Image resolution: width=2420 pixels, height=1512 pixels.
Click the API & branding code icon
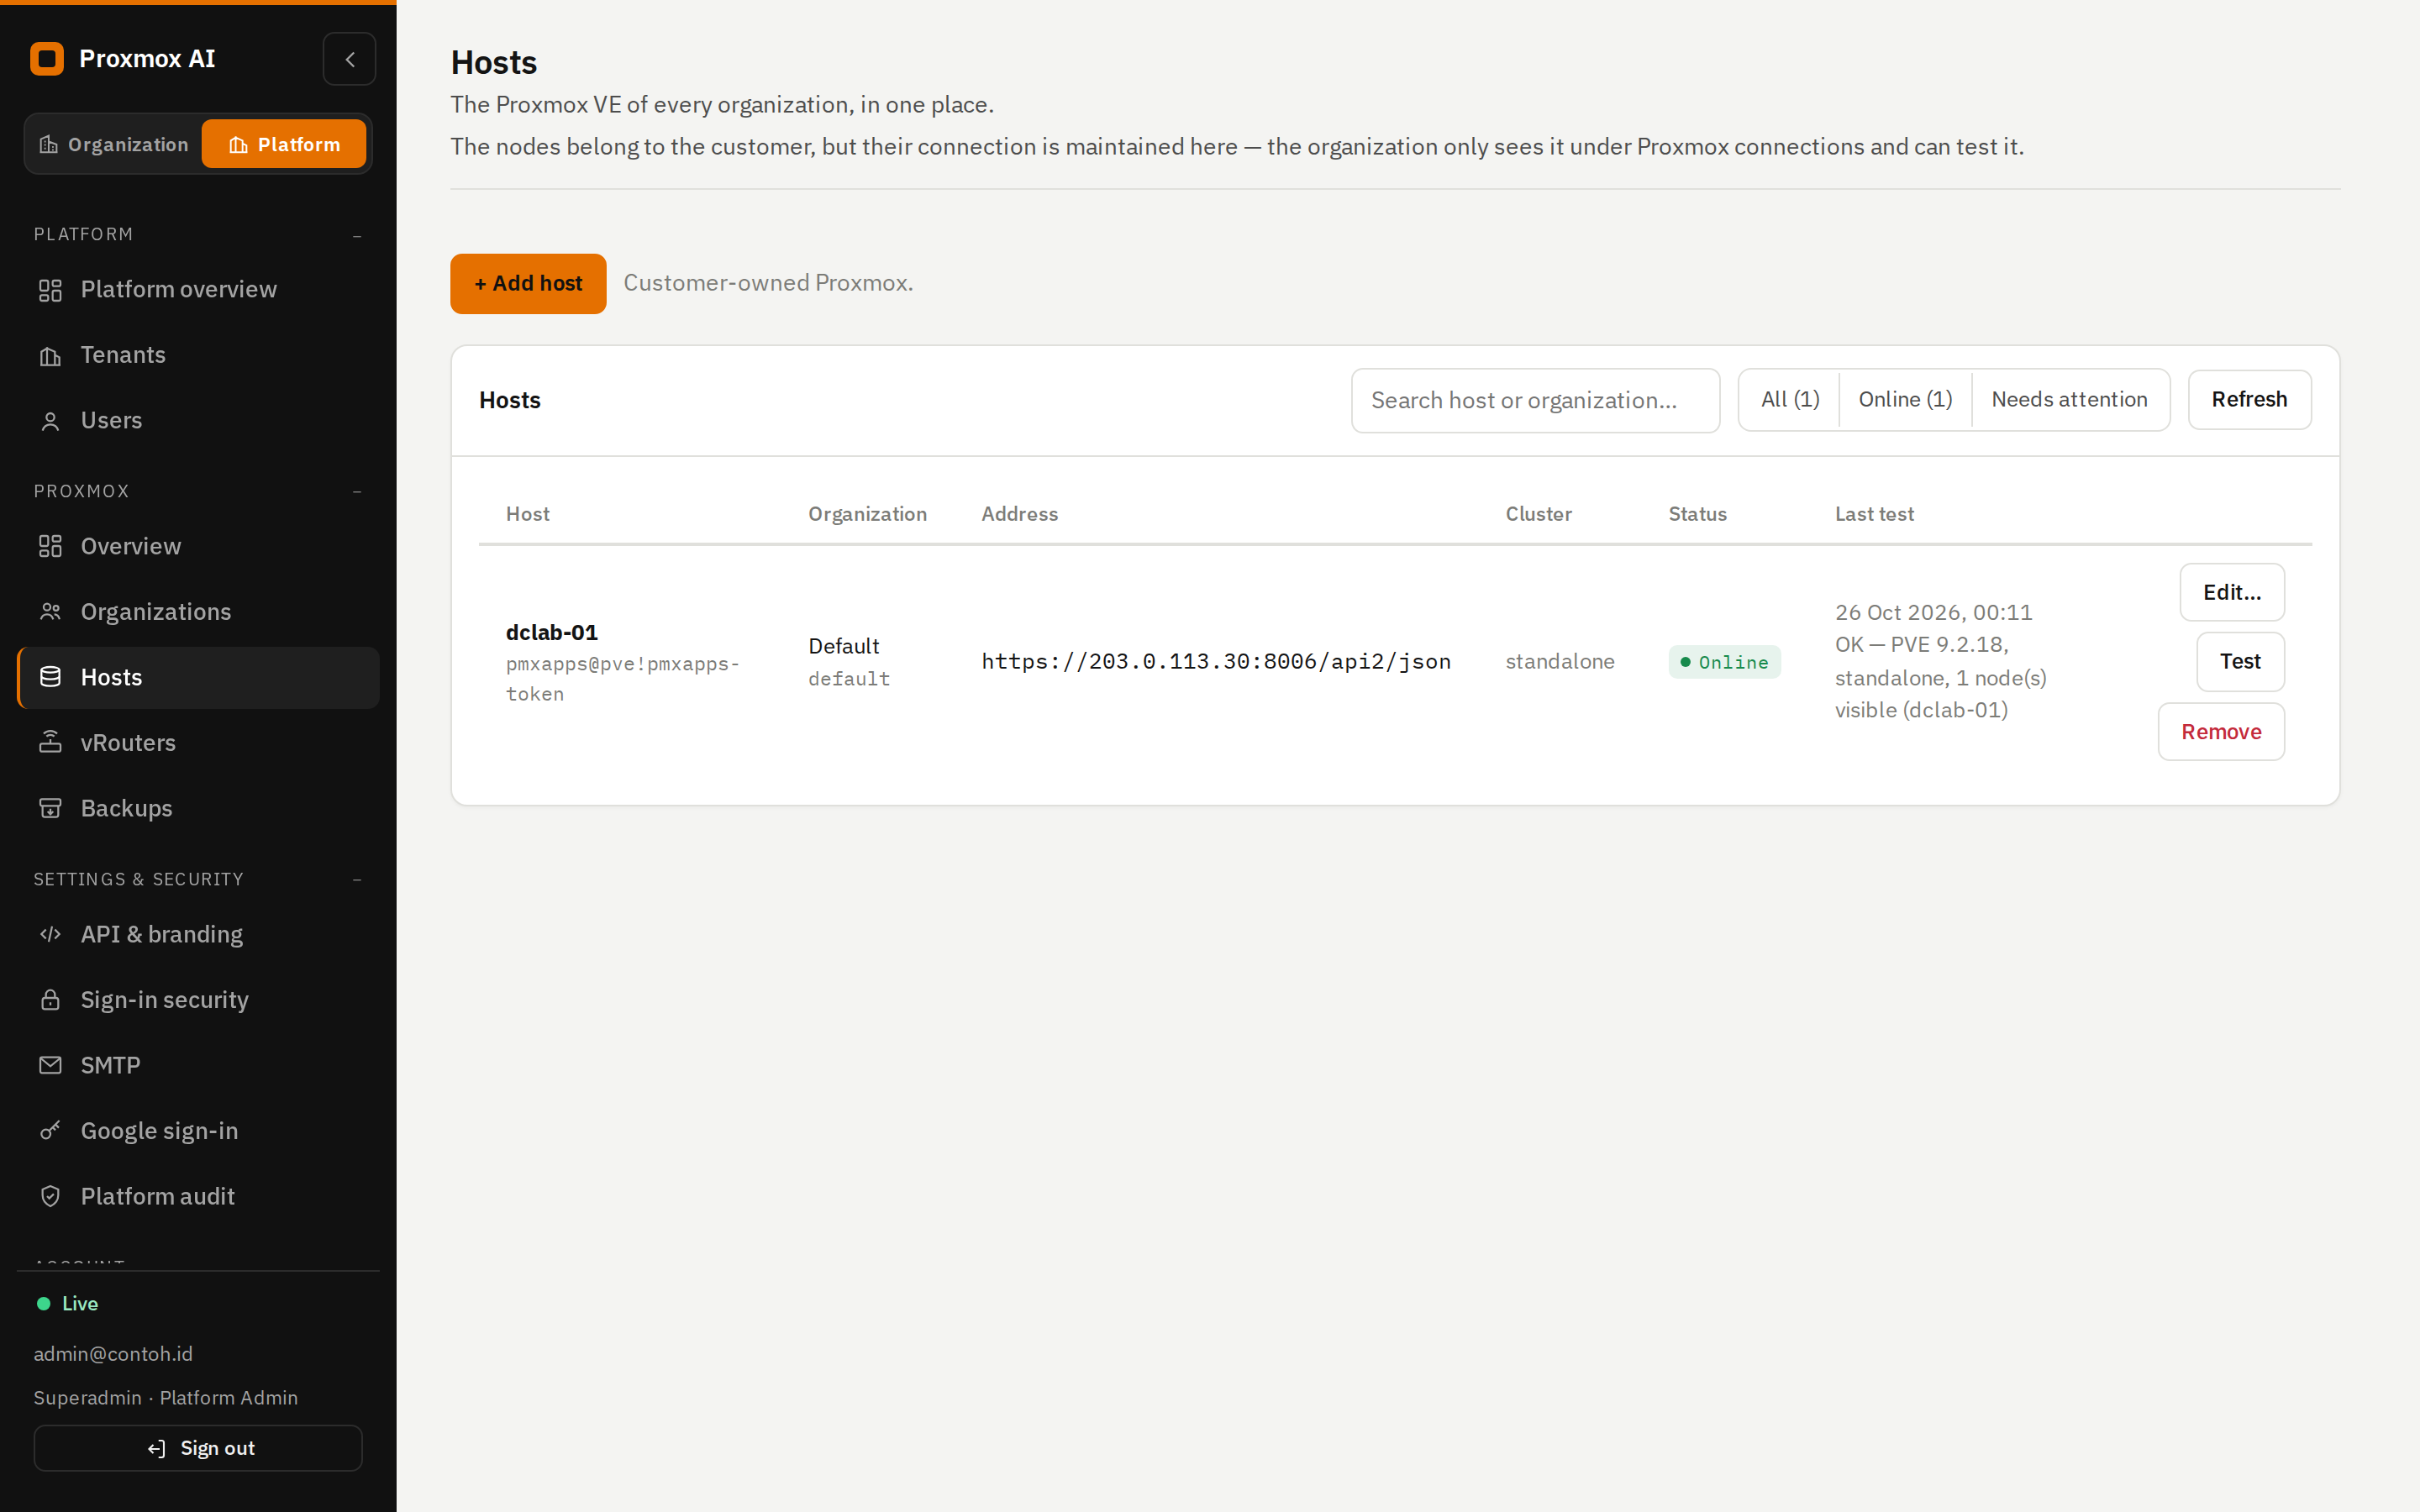pyautogui.click(x=50, y=935)
